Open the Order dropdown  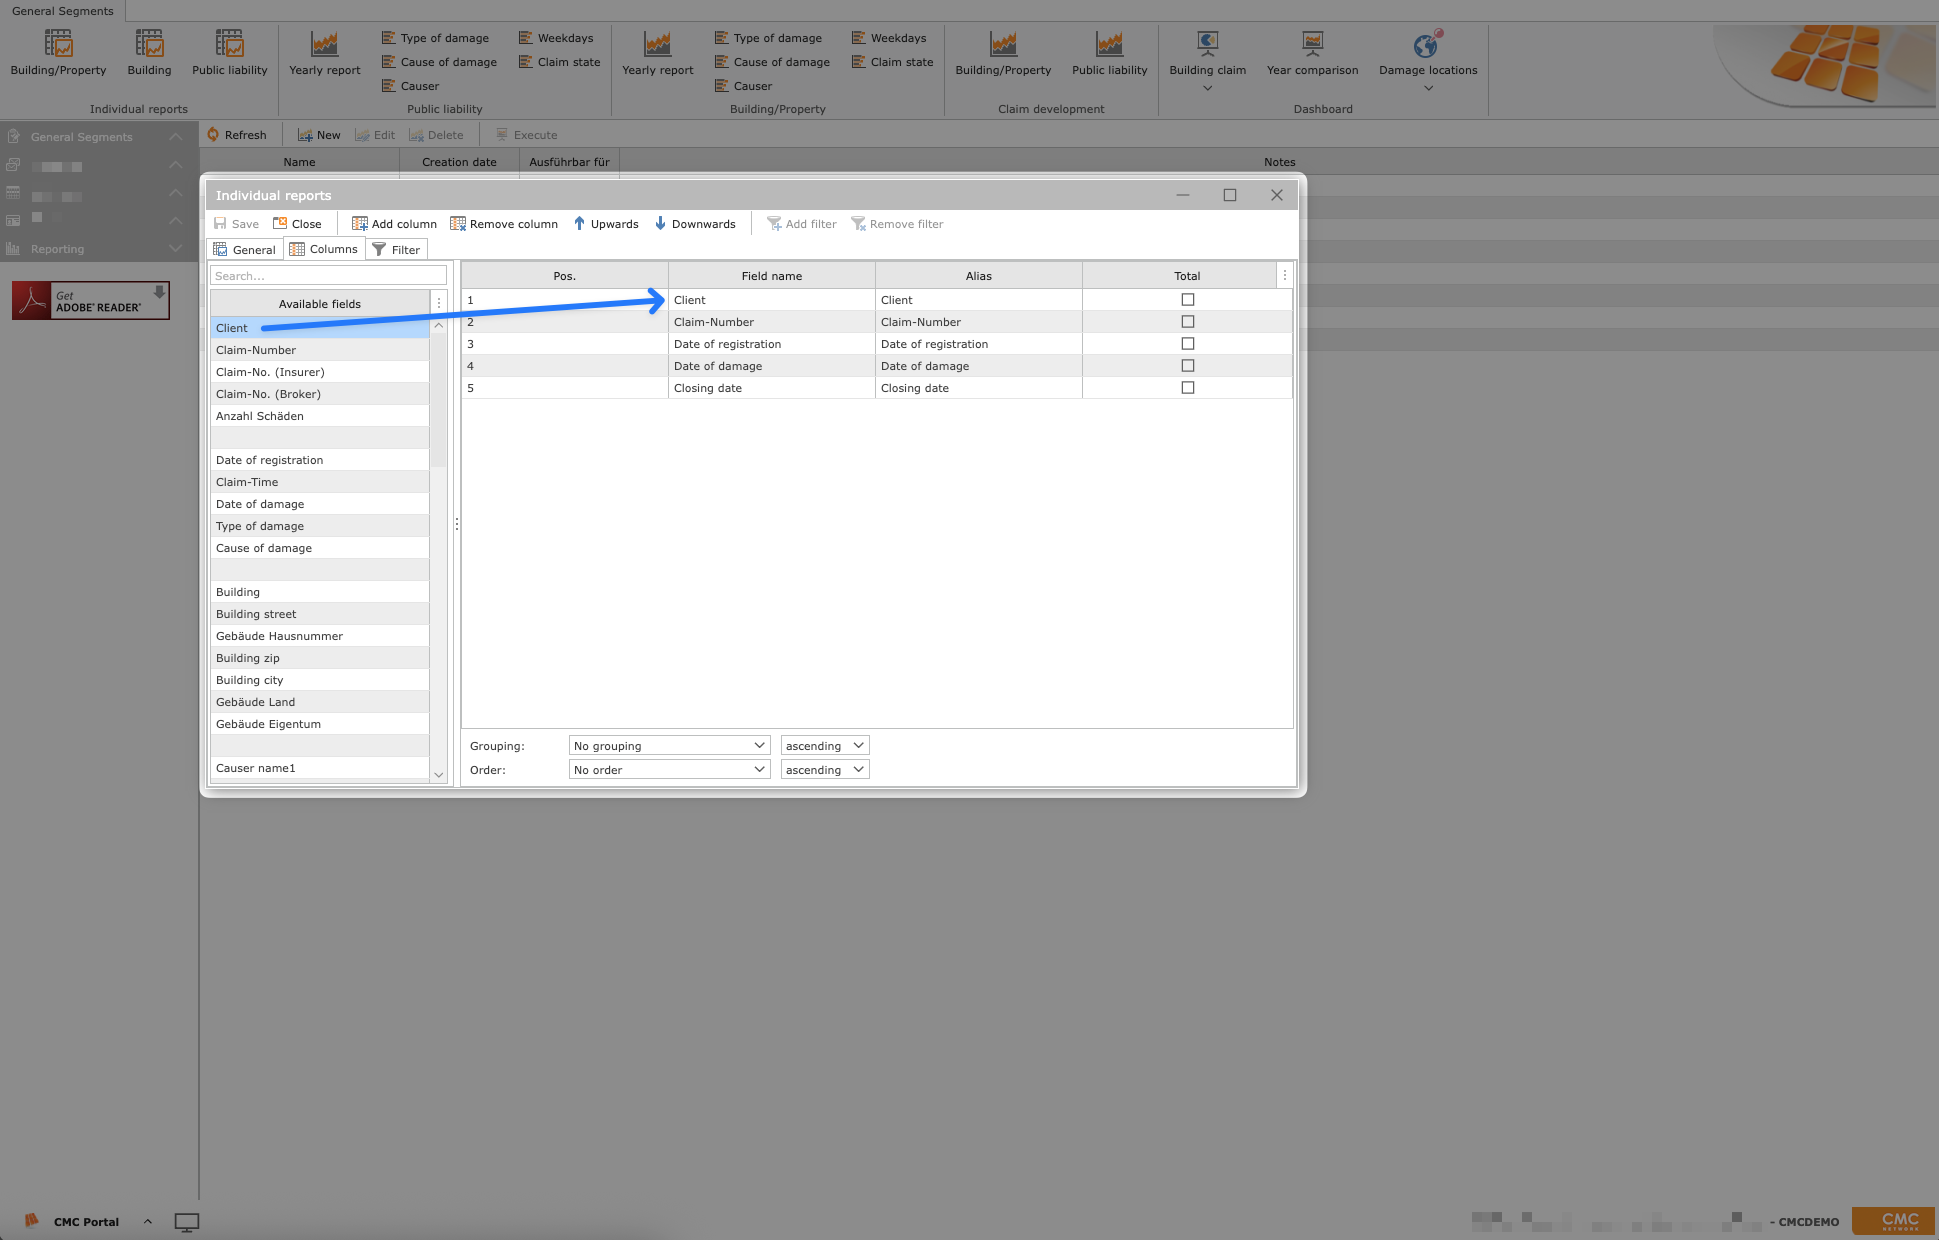tap(669, 770)
